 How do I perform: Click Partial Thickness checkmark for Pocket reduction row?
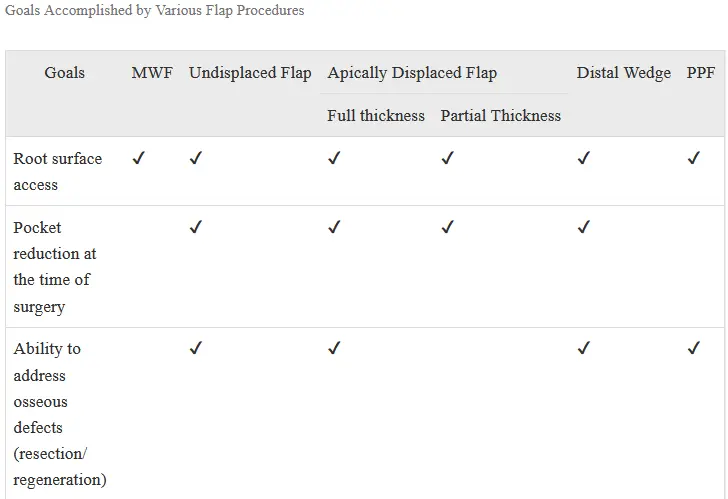tap(448, 227)
